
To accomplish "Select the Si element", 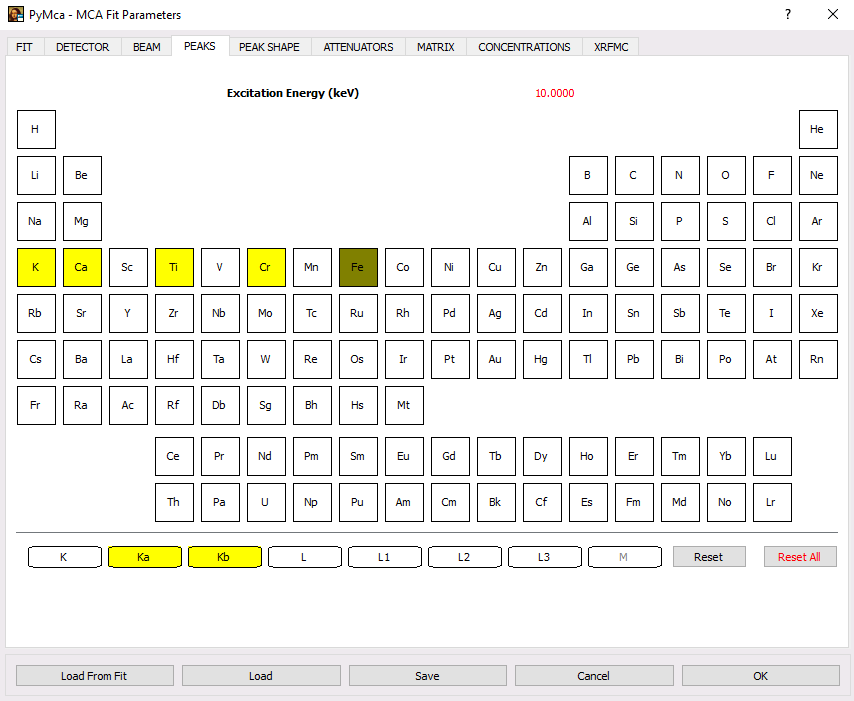I will click(x=634, y=222).
